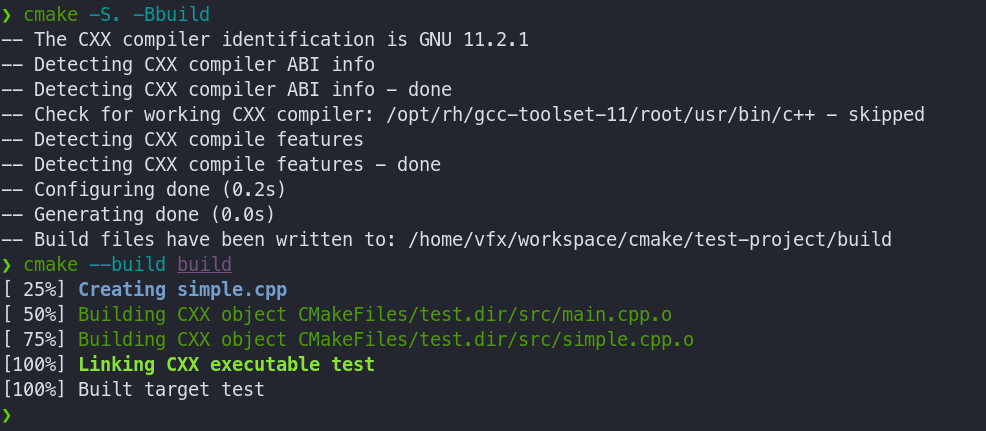The width and height of the screenshot is (986, 431).
Task: Click the [ 50%] progress indicator
Action: [34, 315]
